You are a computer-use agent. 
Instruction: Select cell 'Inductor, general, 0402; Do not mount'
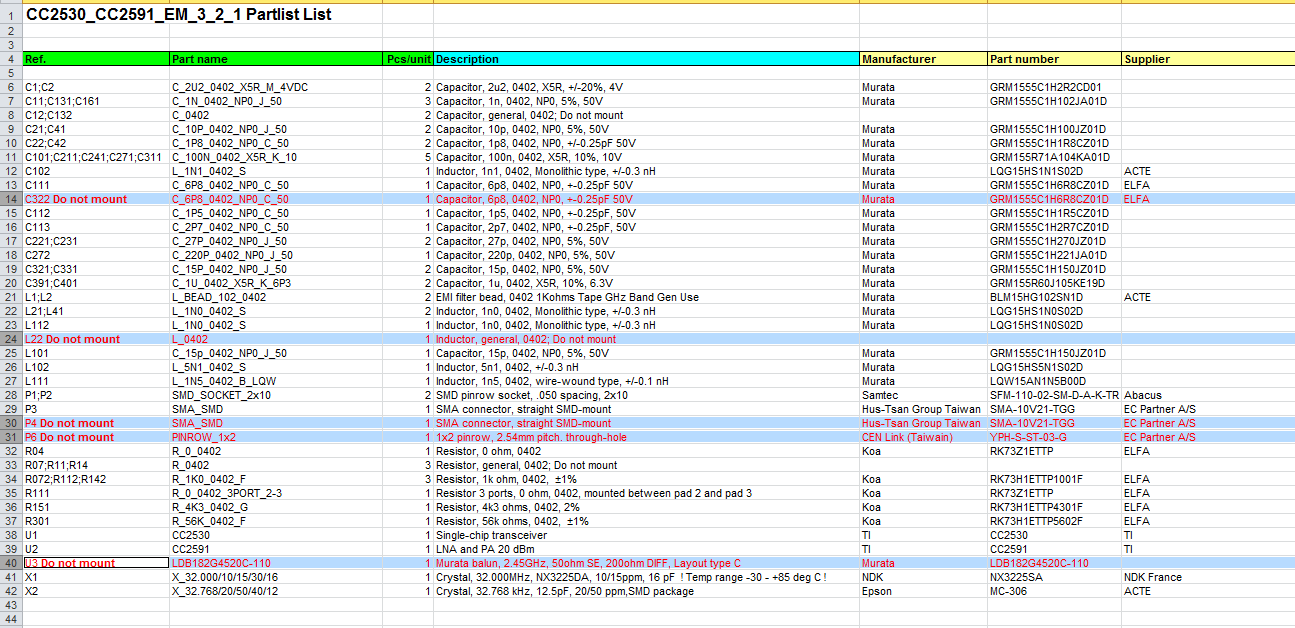(x=646, y=339)
